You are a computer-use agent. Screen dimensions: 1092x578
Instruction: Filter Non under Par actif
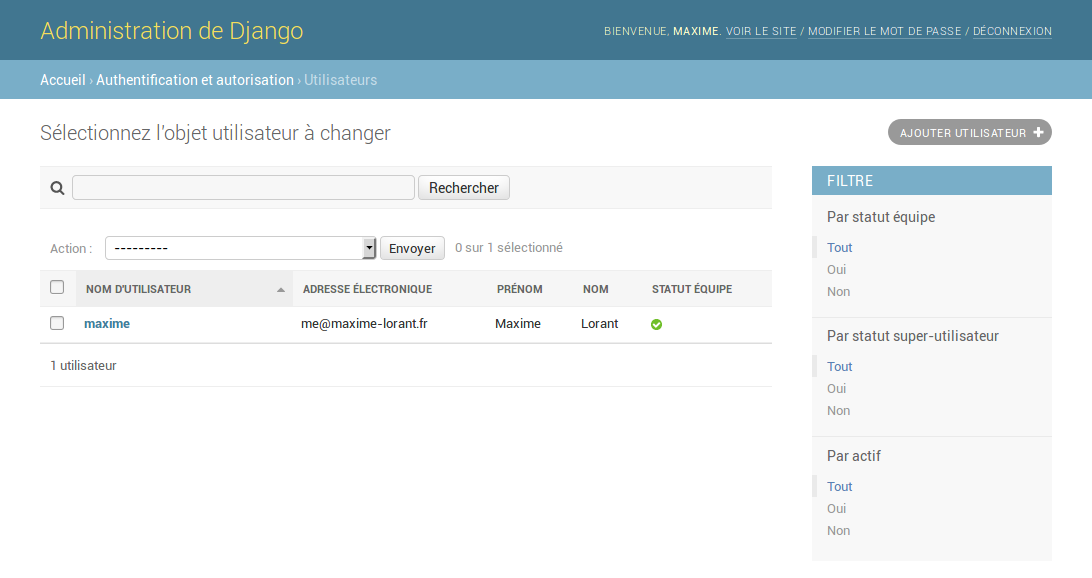tap(838, 531)
